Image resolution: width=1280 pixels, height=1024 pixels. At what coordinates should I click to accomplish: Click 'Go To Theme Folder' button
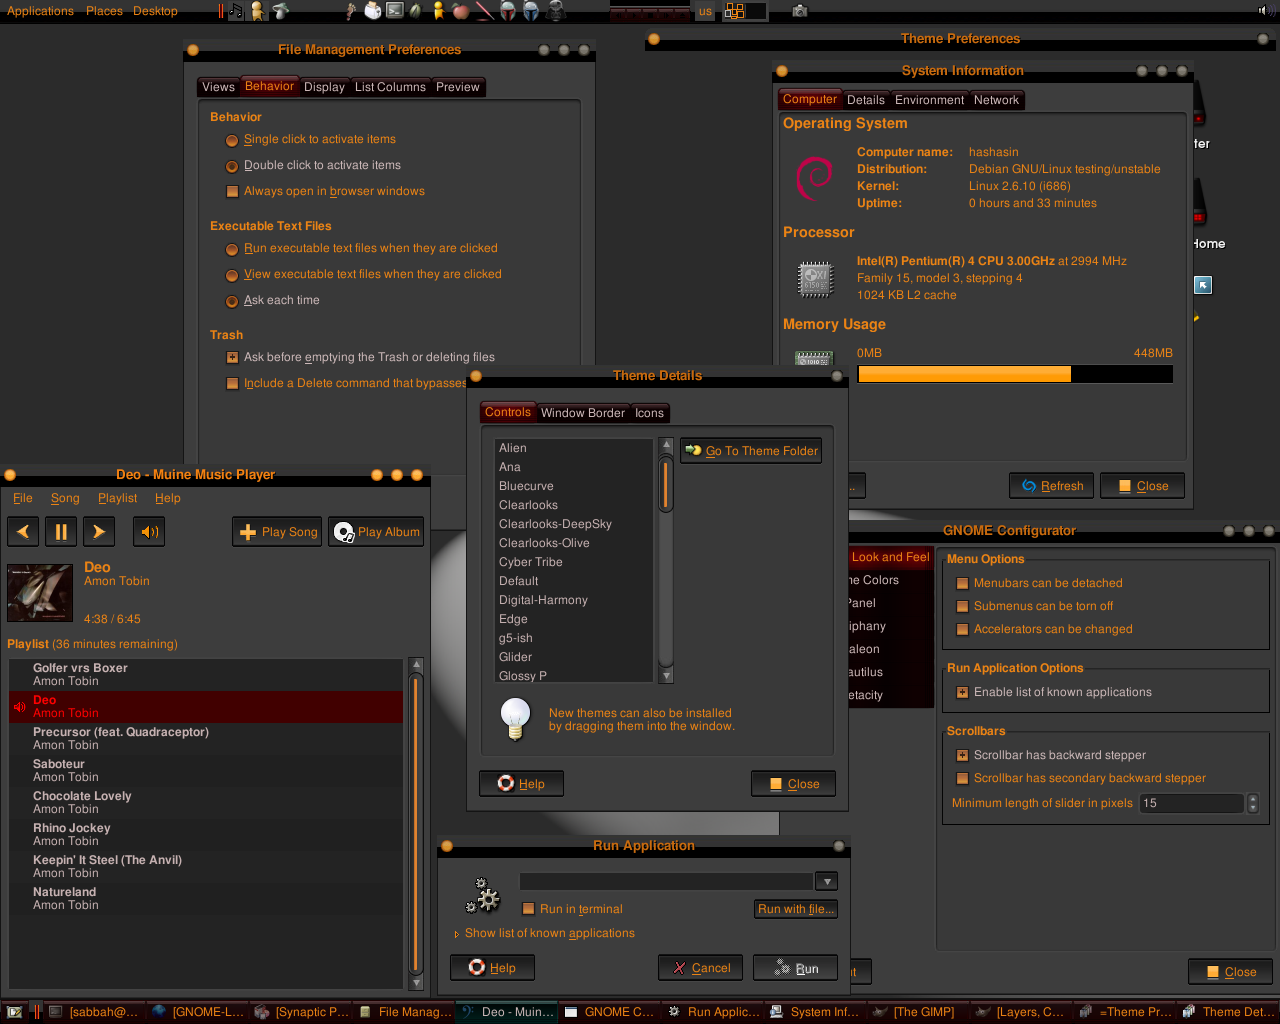pos(751,451)
